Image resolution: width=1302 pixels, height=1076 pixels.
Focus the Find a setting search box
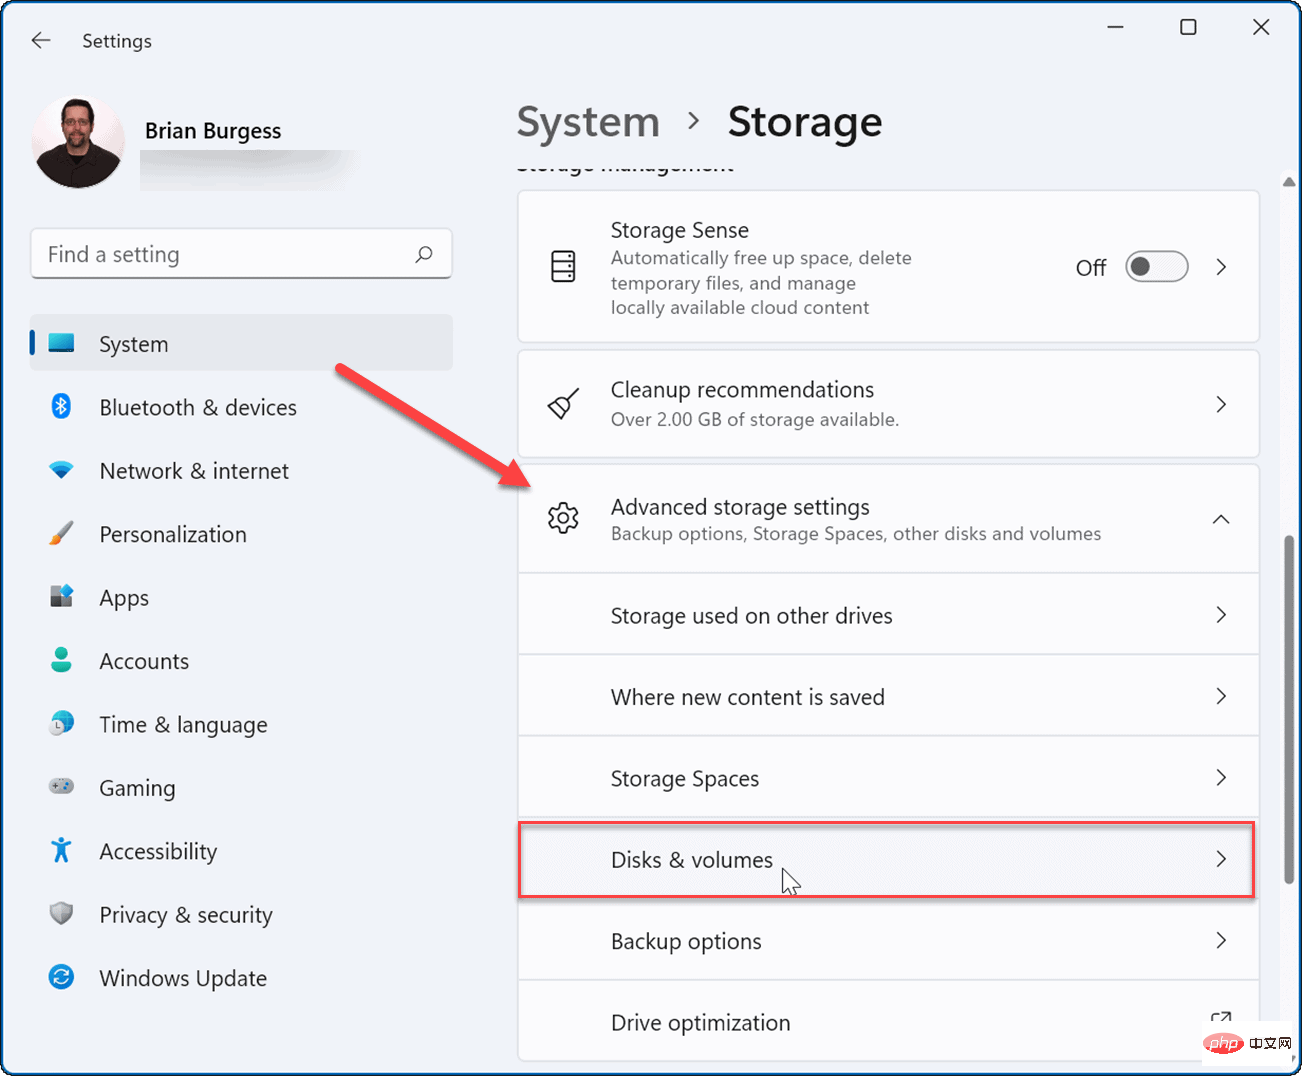pos(241,254)
